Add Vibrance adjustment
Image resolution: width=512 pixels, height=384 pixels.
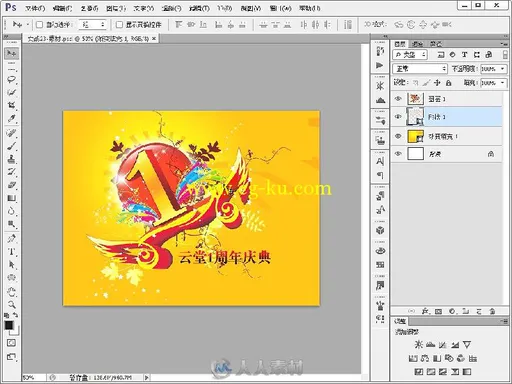(x=467, y=345)
